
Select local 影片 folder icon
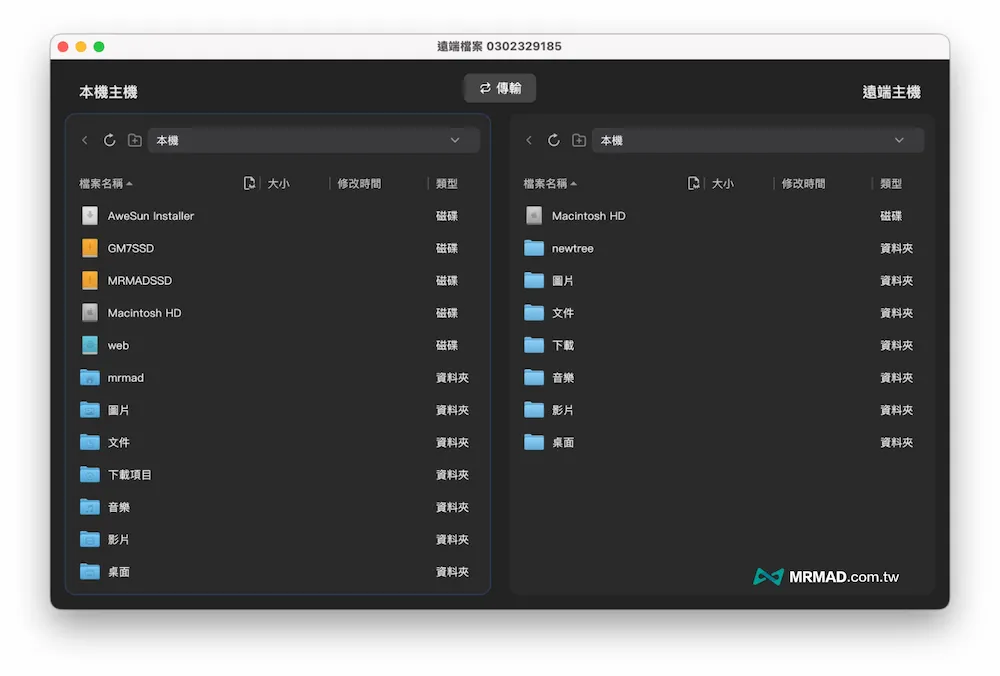pos(90,540)
